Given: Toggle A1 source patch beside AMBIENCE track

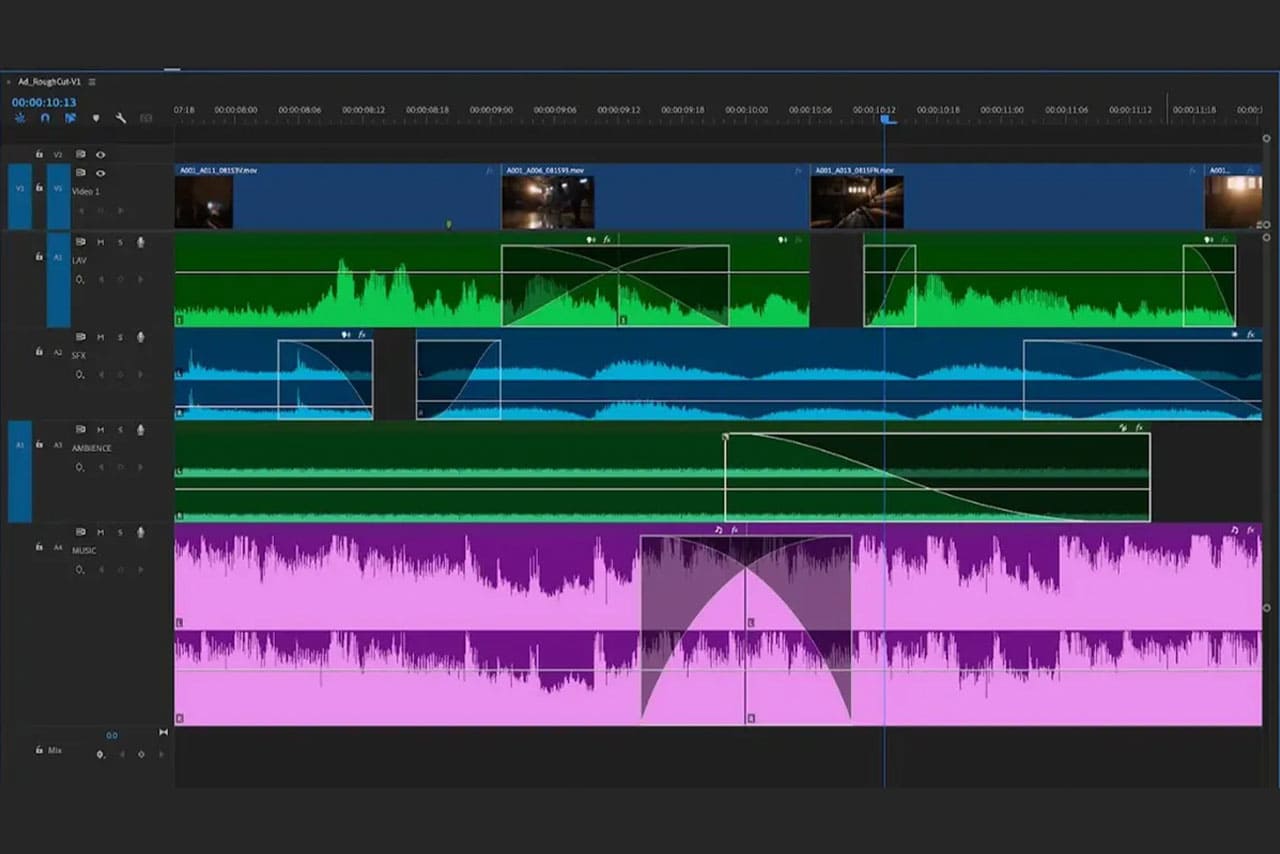Looking at the screenshot, I should tap(20, 472).
